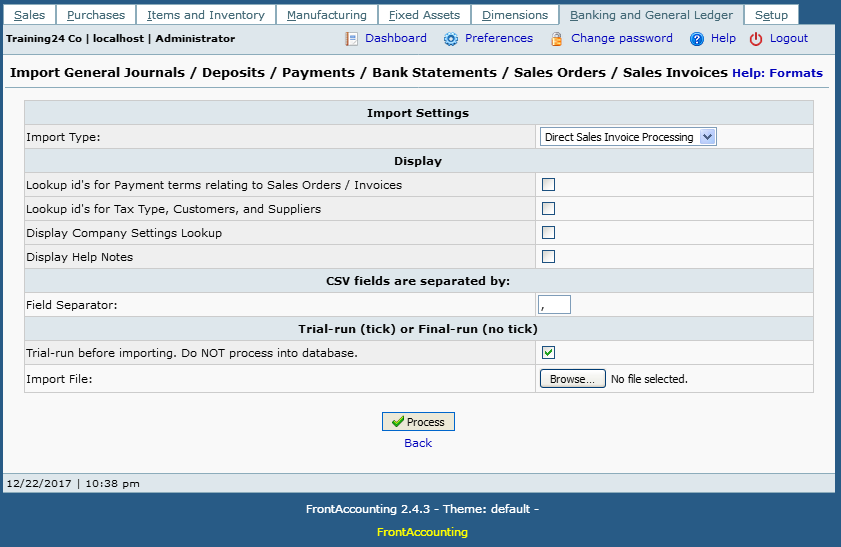The image size is (841, 547).
Task: Select the Banking and General Ledger tab
Action: click(x=651, y=15)
